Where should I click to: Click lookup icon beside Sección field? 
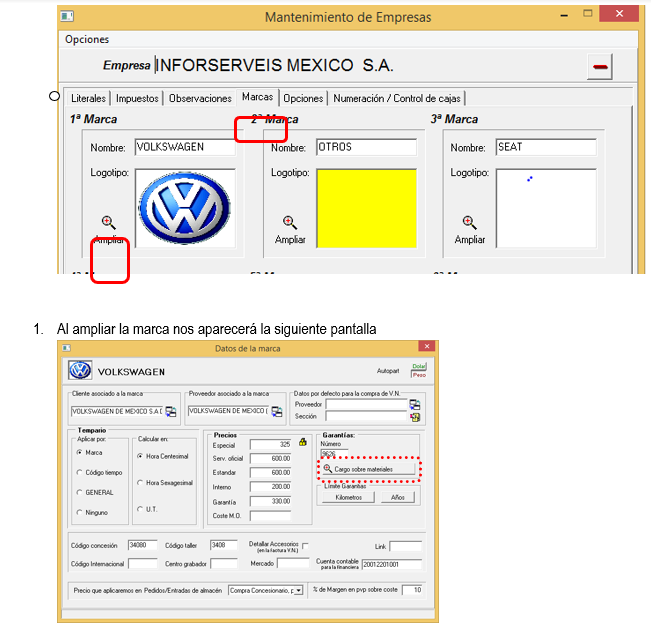pyautogui.click(x=415, y=418)
